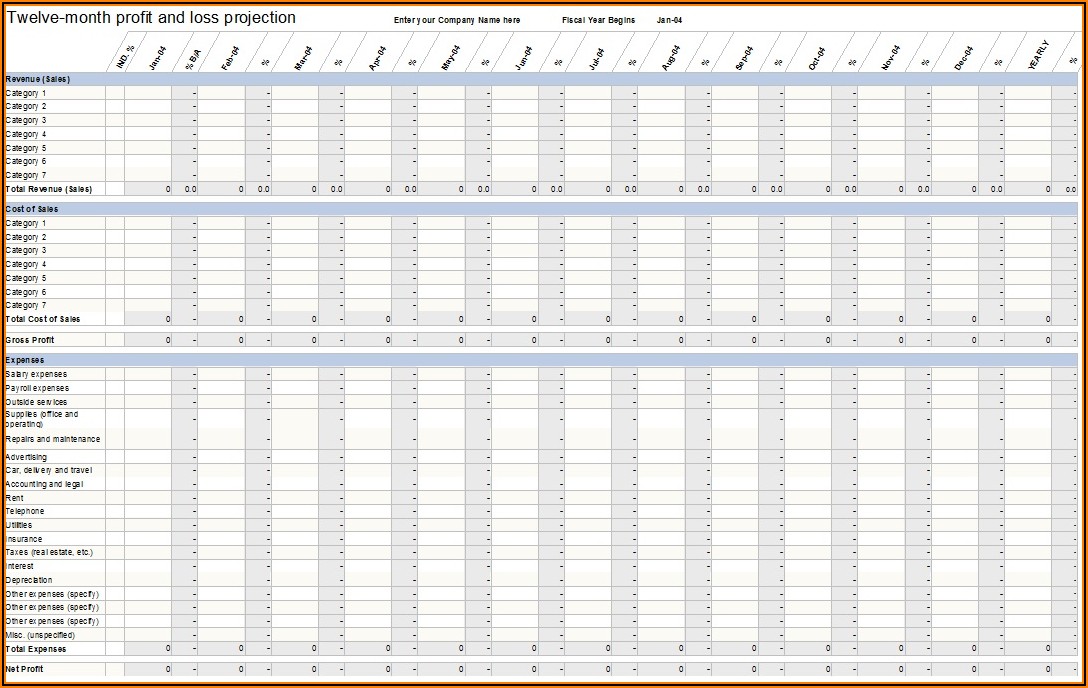Click the Depreciation row label

29,580
